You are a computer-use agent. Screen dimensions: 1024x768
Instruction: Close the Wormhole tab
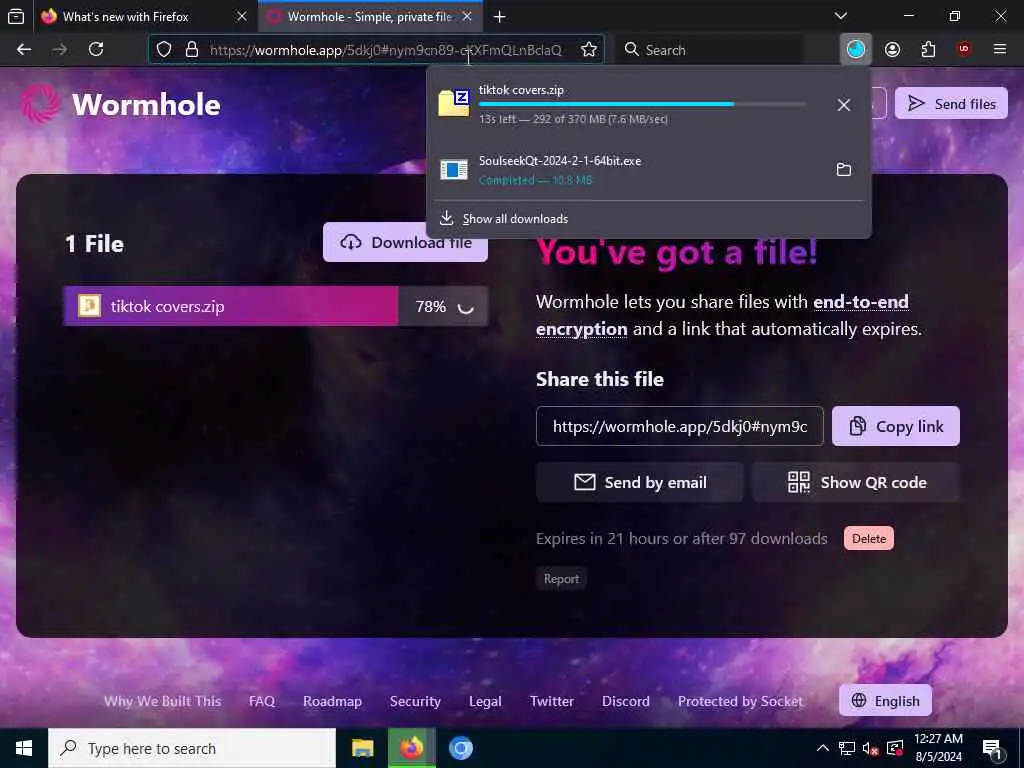click(467, 16)
